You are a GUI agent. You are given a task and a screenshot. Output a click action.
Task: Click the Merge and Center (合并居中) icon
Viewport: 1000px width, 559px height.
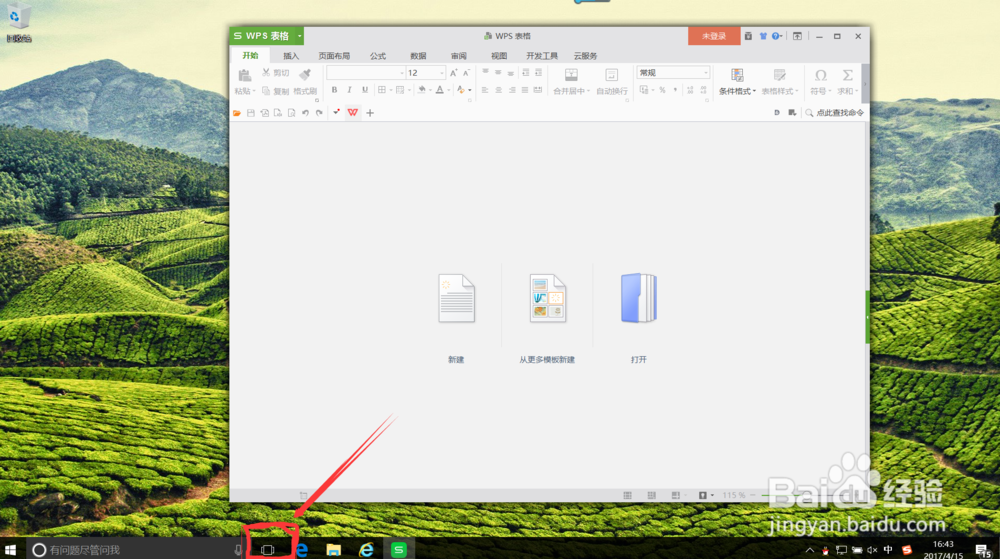tap(571, 75)
